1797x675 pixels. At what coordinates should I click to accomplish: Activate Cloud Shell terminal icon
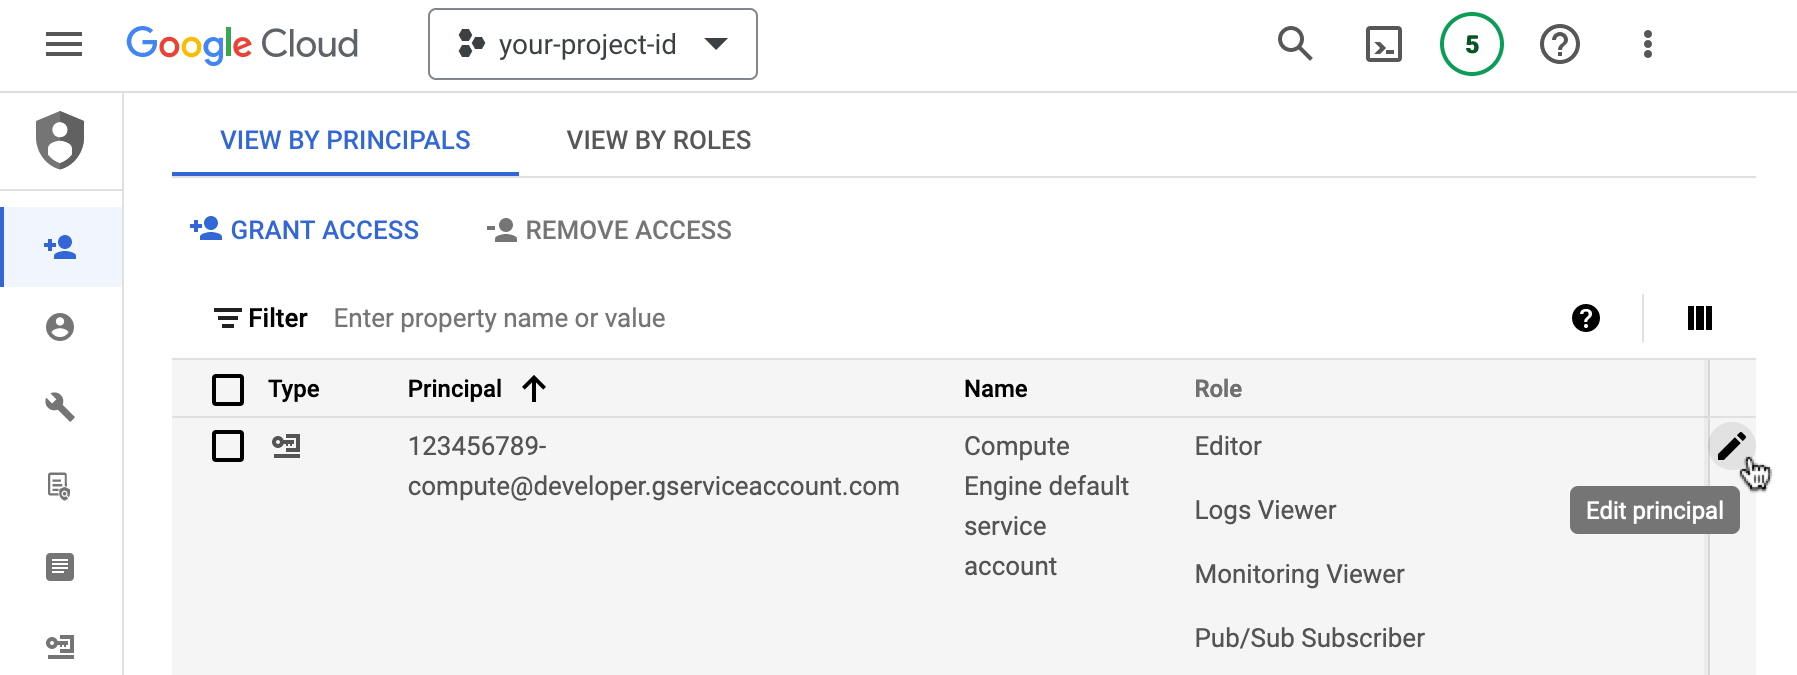click(1383, 44)
